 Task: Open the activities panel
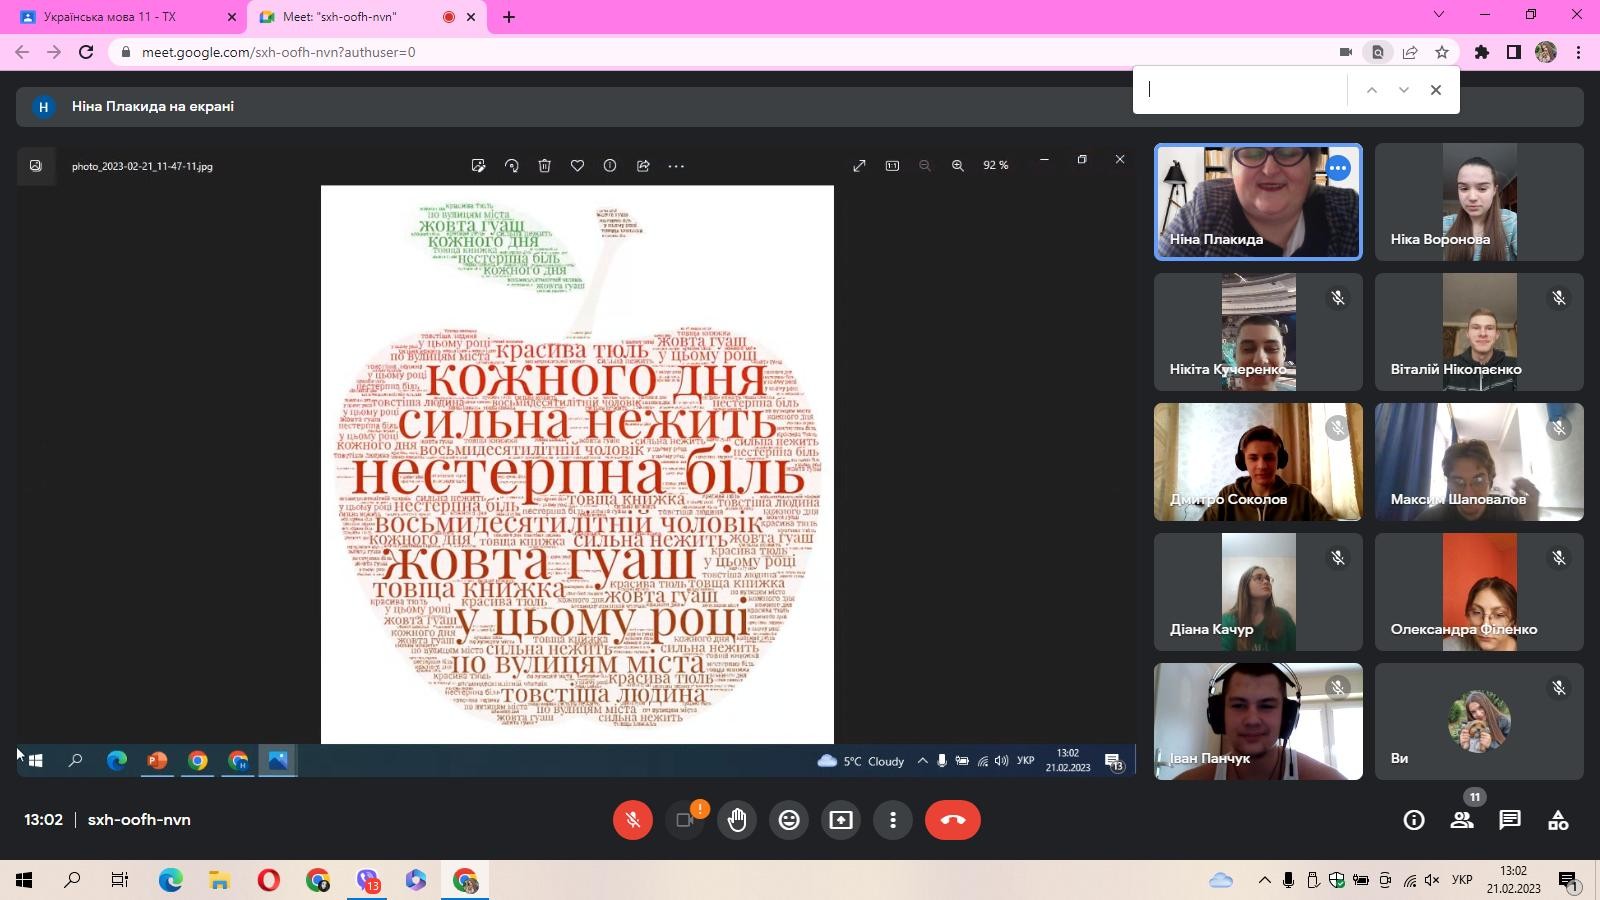click(1558, 820)
